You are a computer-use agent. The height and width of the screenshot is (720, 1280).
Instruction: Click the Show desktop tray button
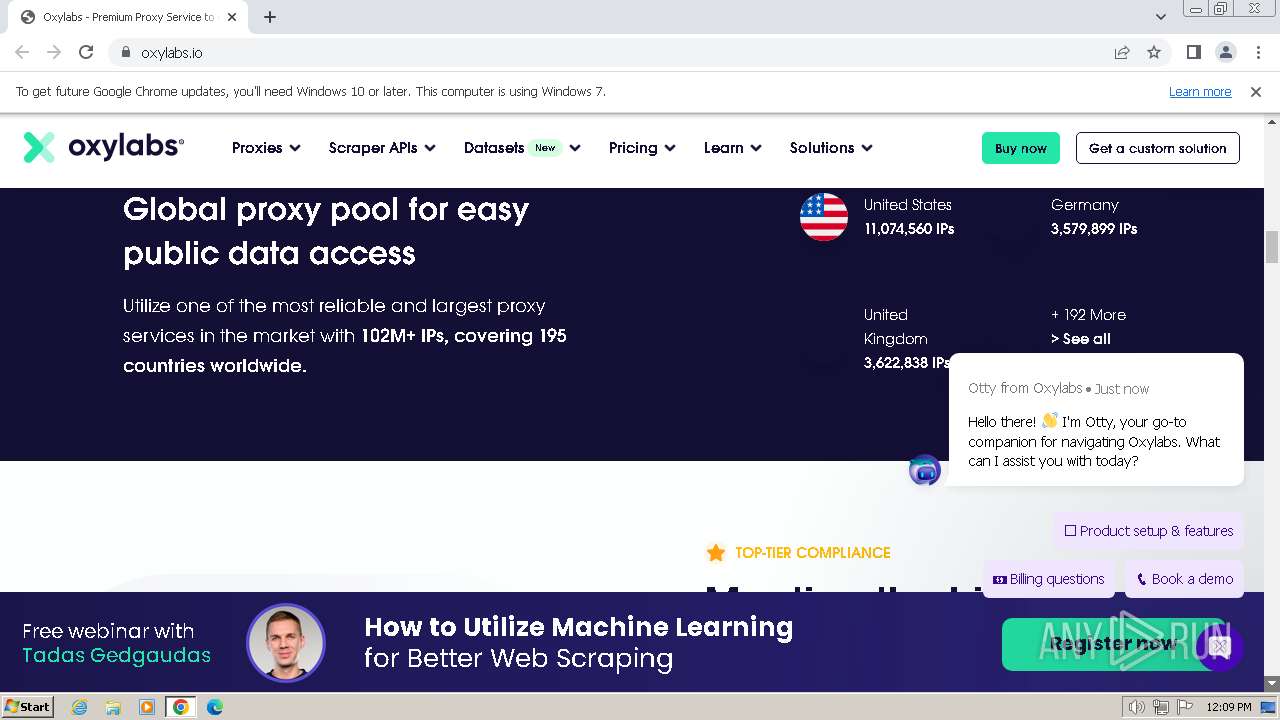tap(1267, 707)
